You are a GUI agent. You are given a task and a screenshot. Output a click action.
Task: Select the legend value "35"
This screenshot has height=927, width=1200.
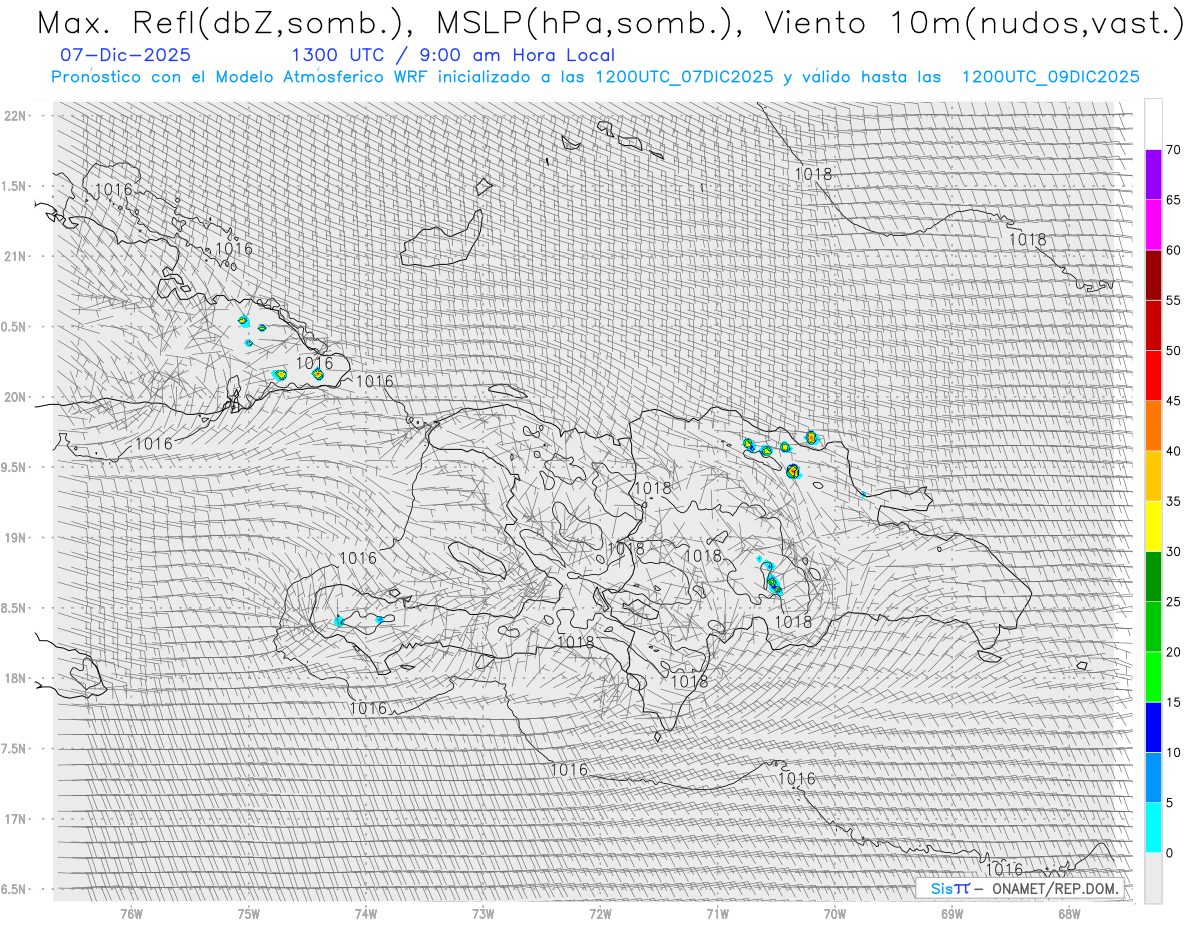coord(1174,501)
